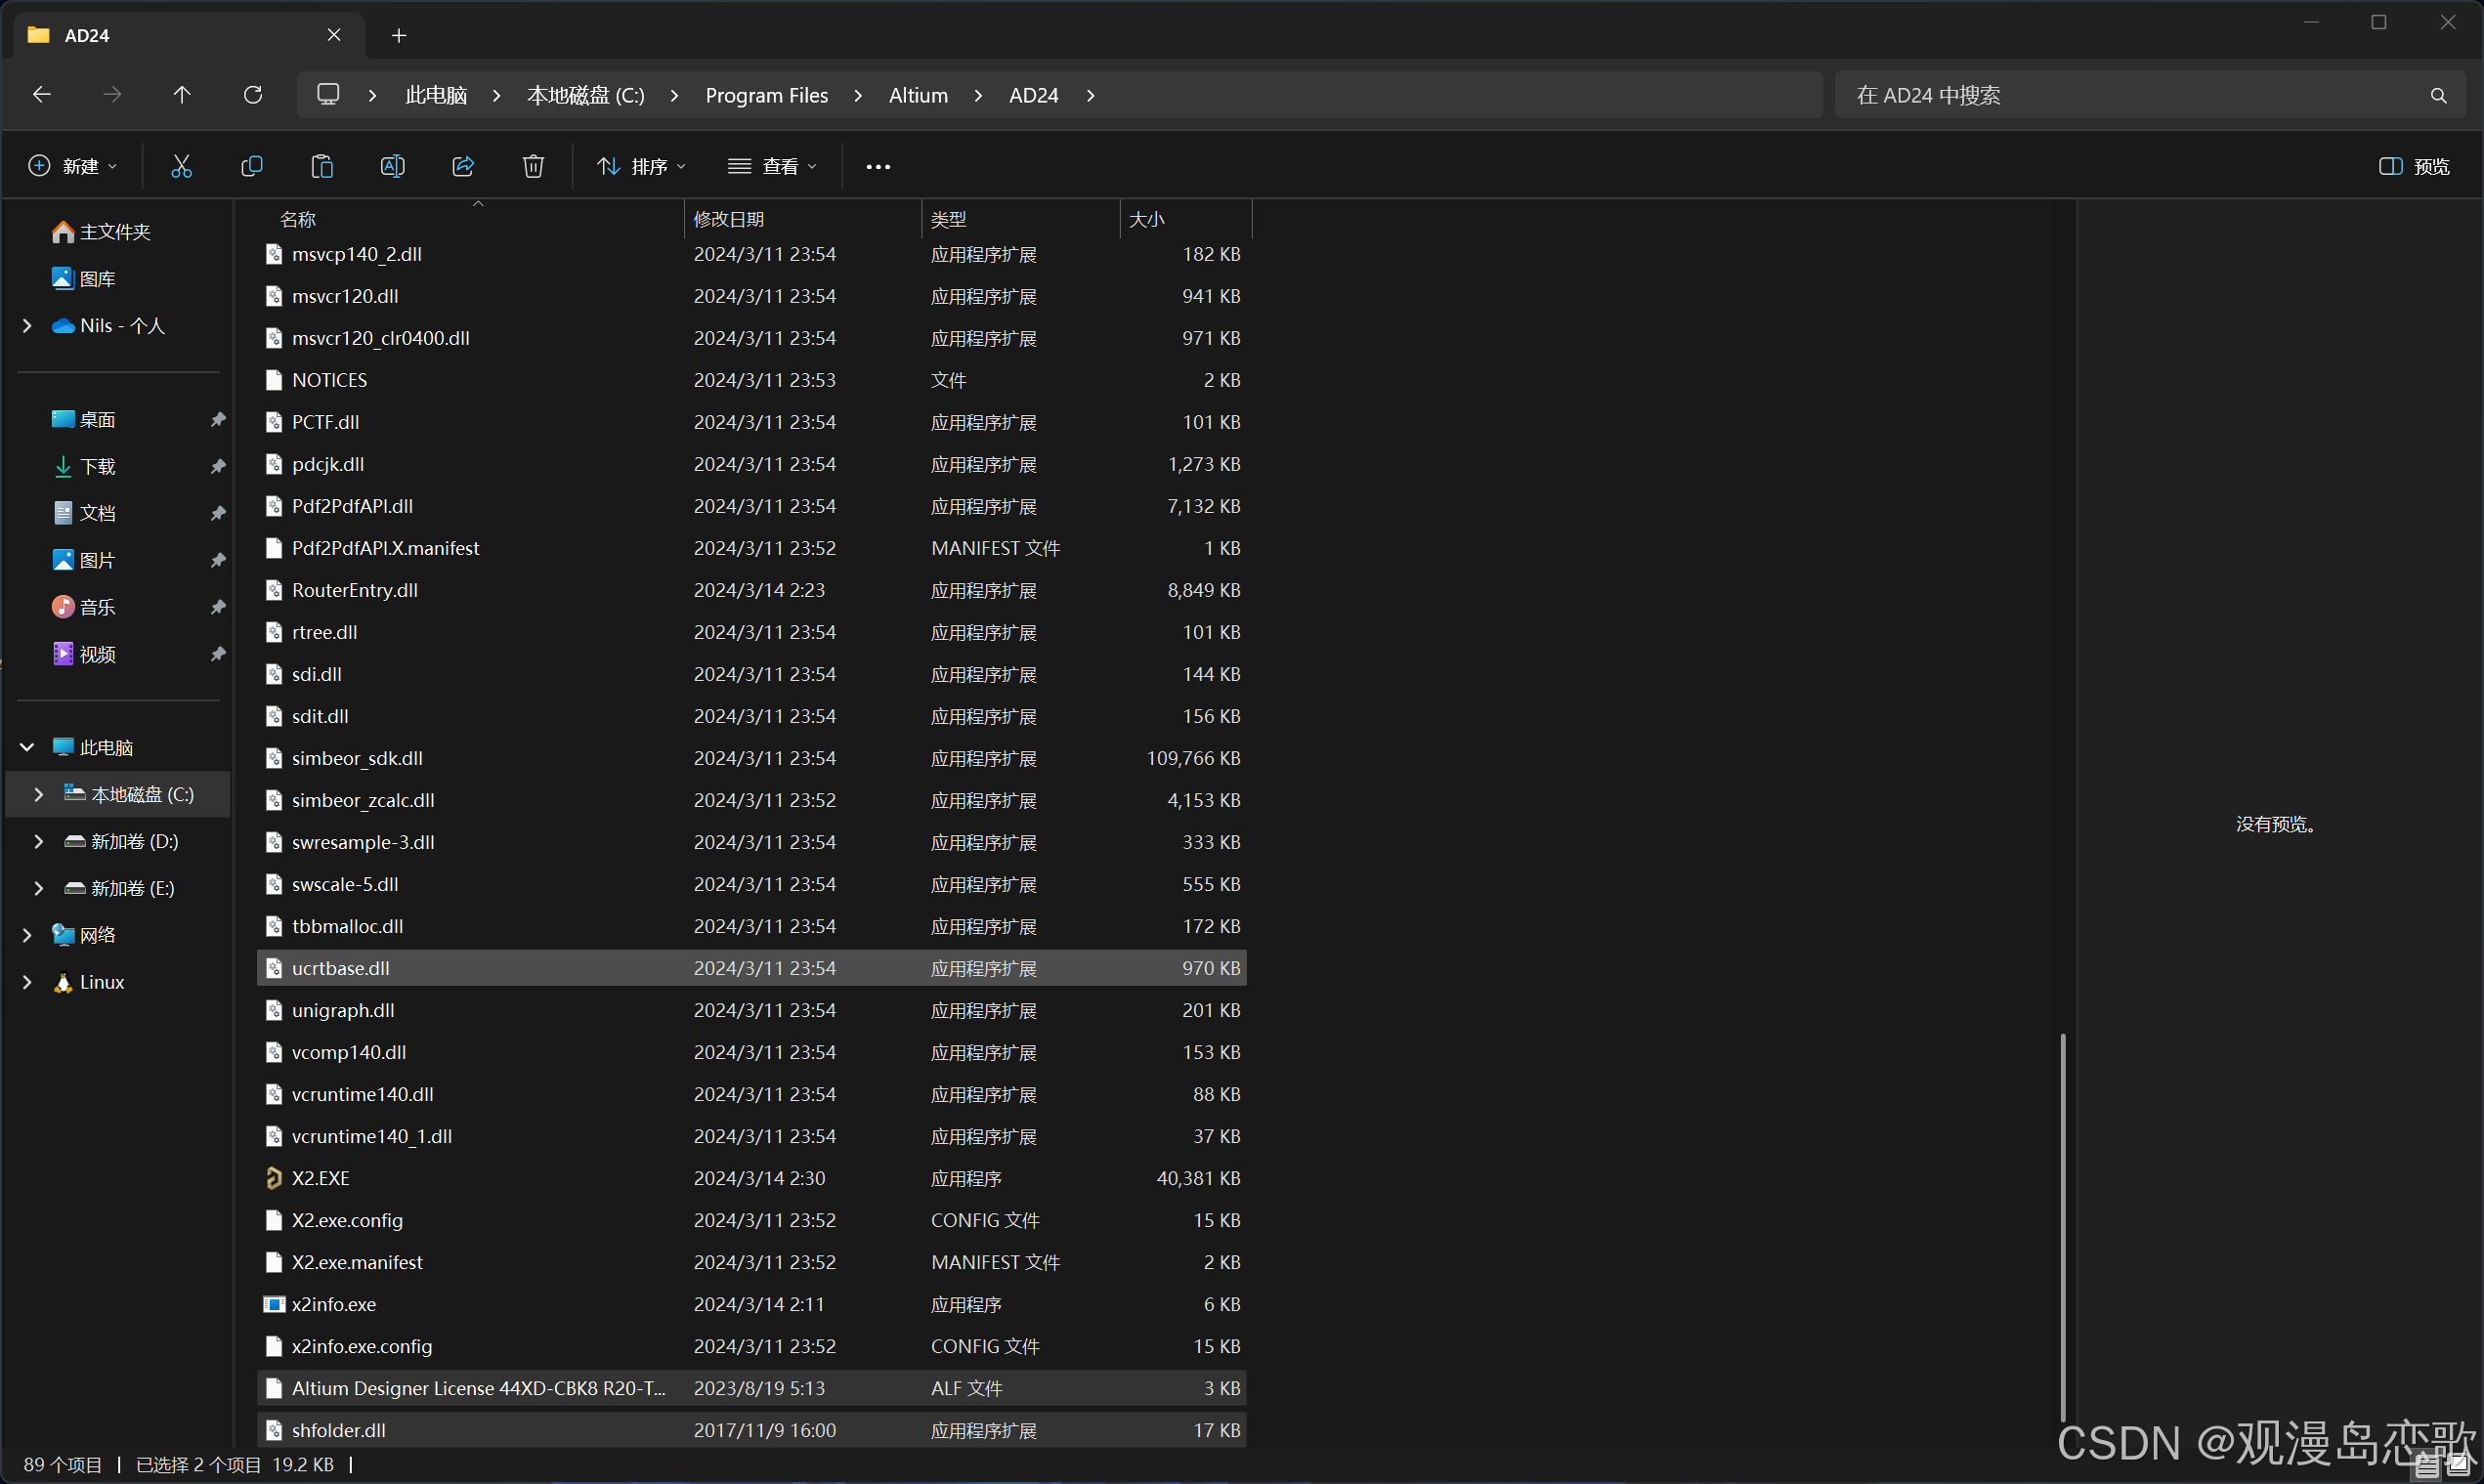Open the 新建 new item menu

73,166
